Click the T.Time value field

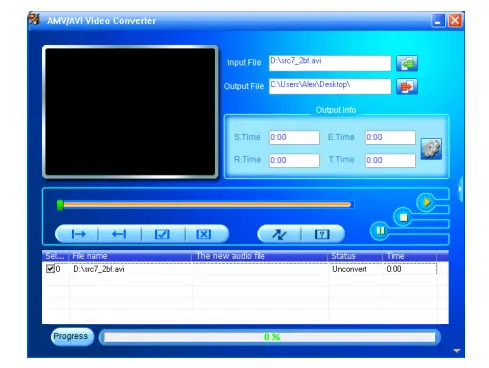point(390,160)
